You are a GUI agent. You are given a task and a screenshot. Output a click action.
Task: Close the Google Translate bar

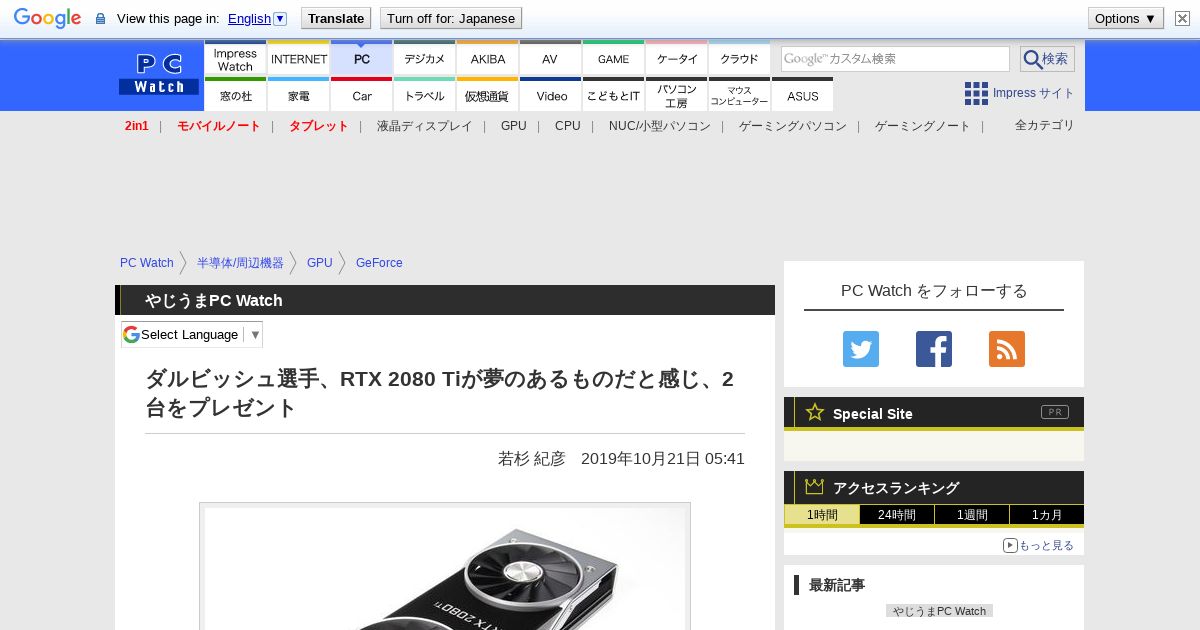(1182, 18)
